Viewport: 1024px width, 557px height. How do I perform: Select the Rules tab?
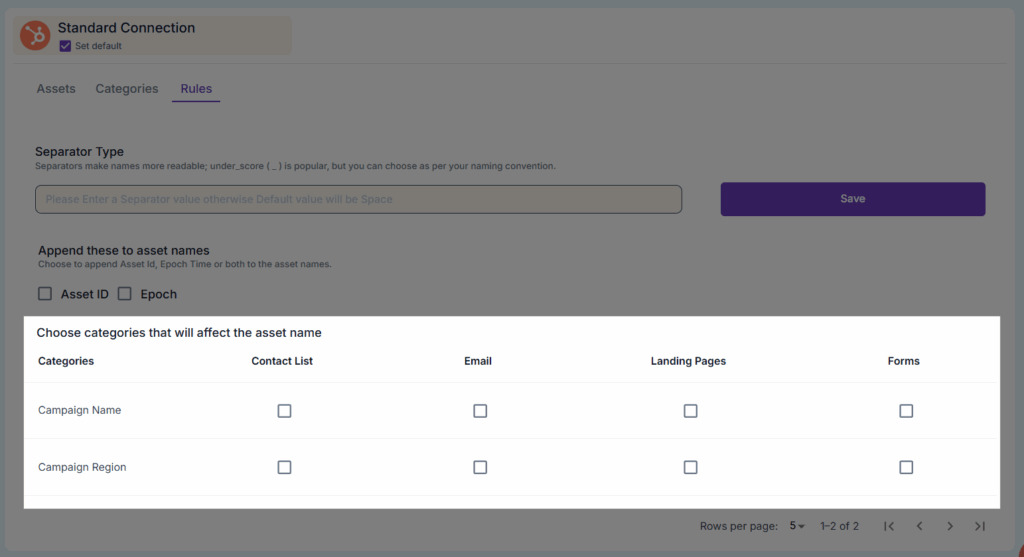click(196, 89)
